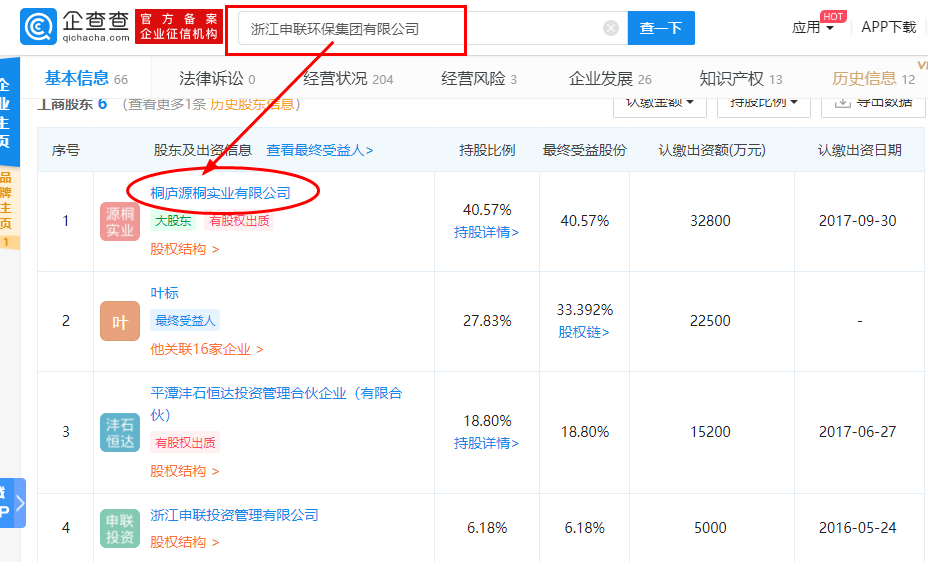Click the 查一下 search button
The height and width of the screenshot is (562, 928).
pos(661,28)
